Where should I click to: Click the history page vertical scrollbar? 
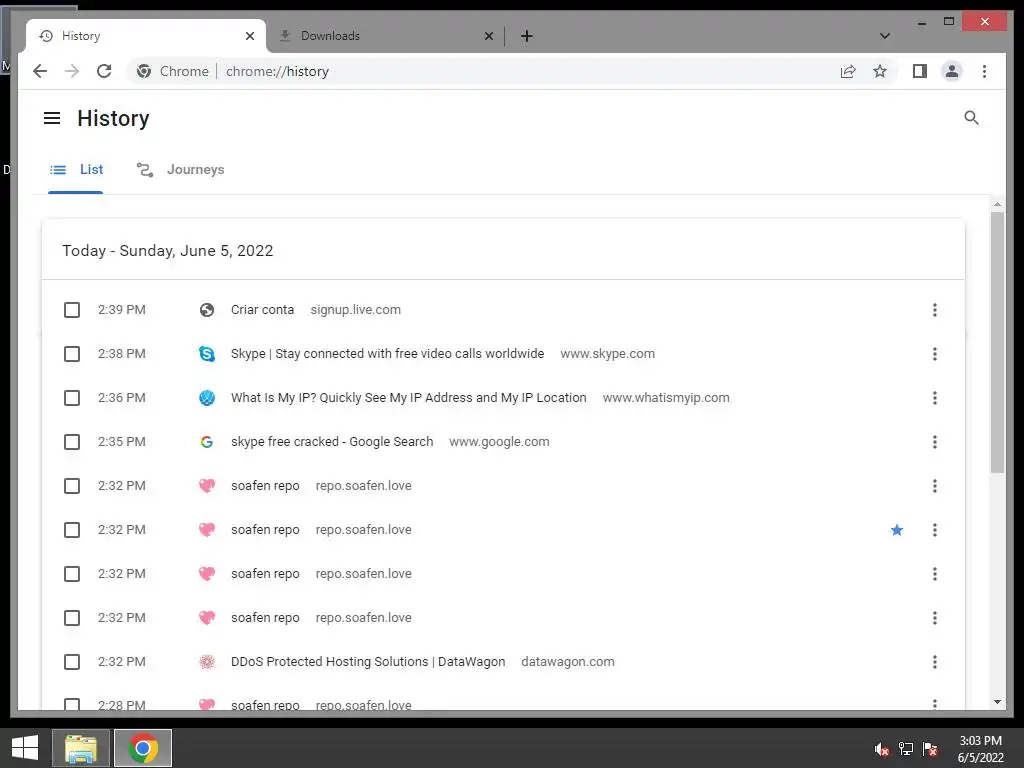pyautogui.click(x=997, y=342)
